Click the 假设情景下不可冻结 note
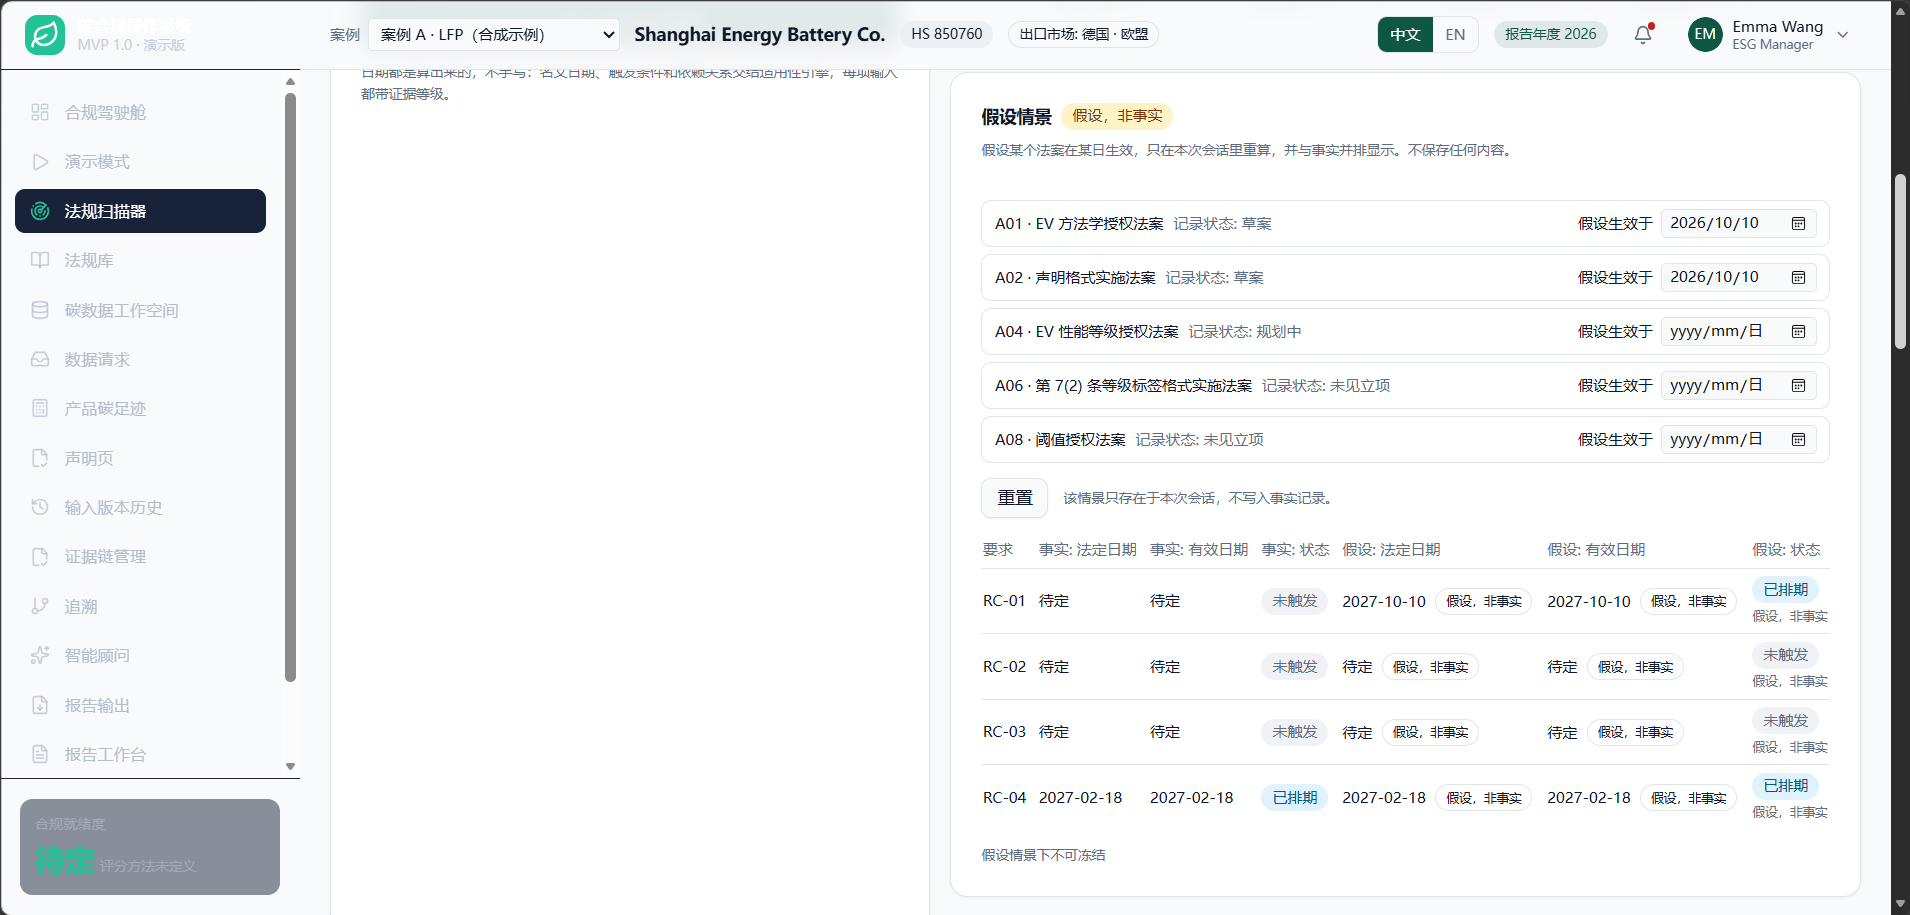This screenshot has height=915, width=1910. tap(1043, 855)
